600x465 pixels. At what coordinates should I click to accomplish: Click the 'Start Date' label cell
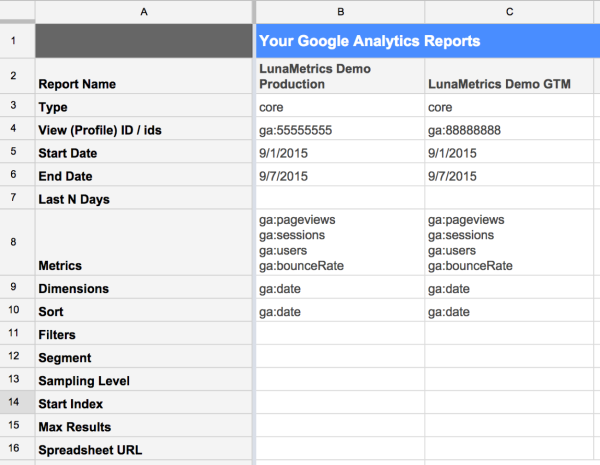[143, 152]
